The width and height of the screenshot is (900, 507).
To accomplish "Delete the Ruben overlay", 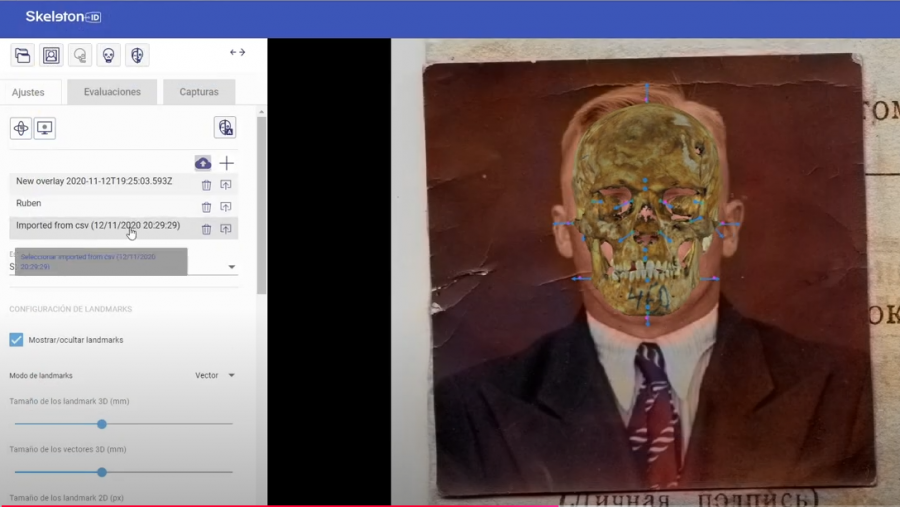I will [206, 207].
